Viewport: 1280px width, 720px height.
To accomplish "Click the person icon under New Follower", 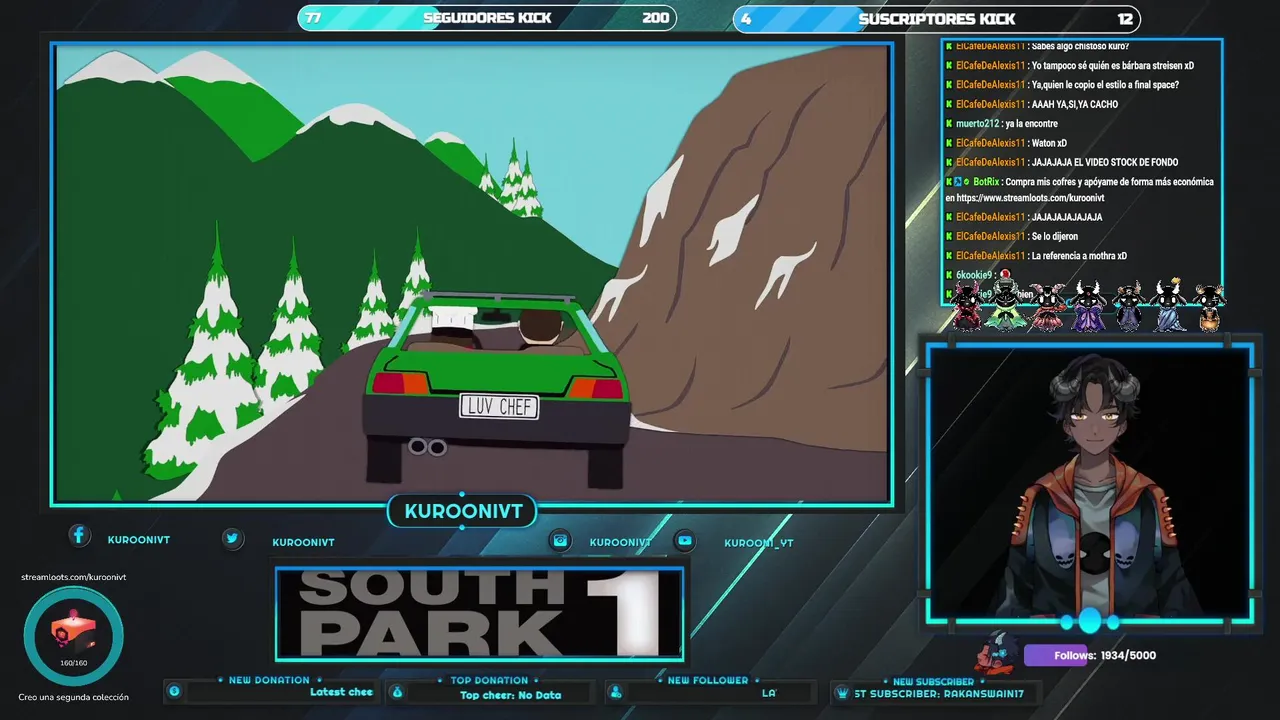I will 616,692.
